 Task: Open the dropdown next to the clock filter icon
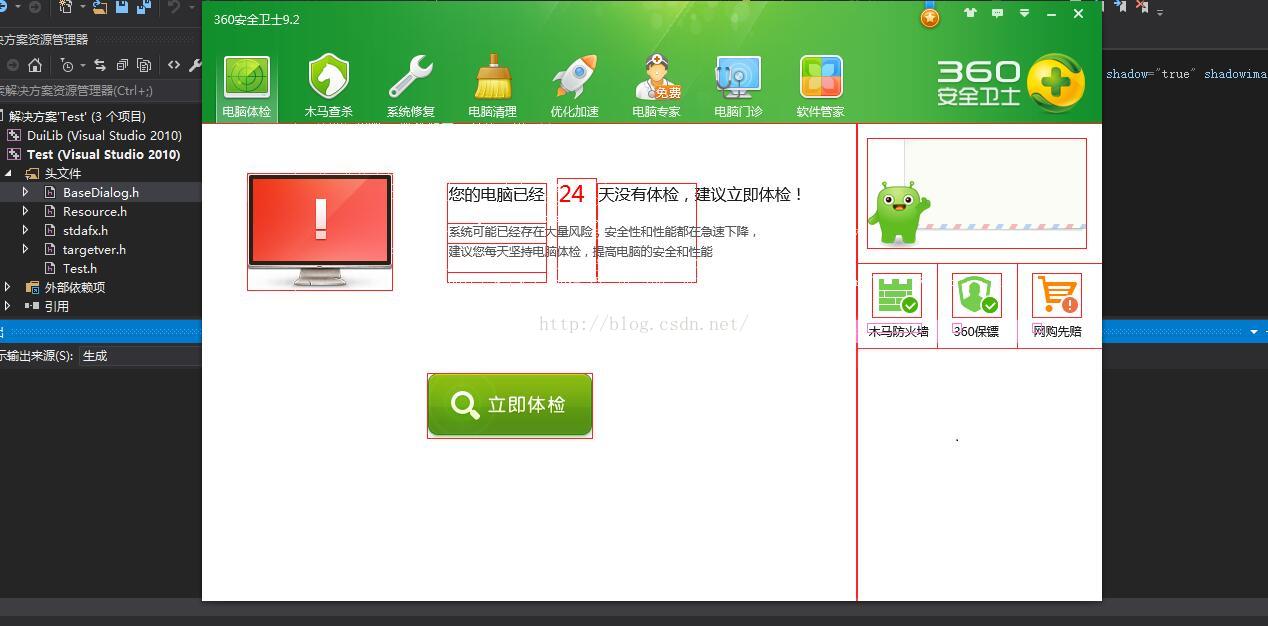(x=83, y=66)
